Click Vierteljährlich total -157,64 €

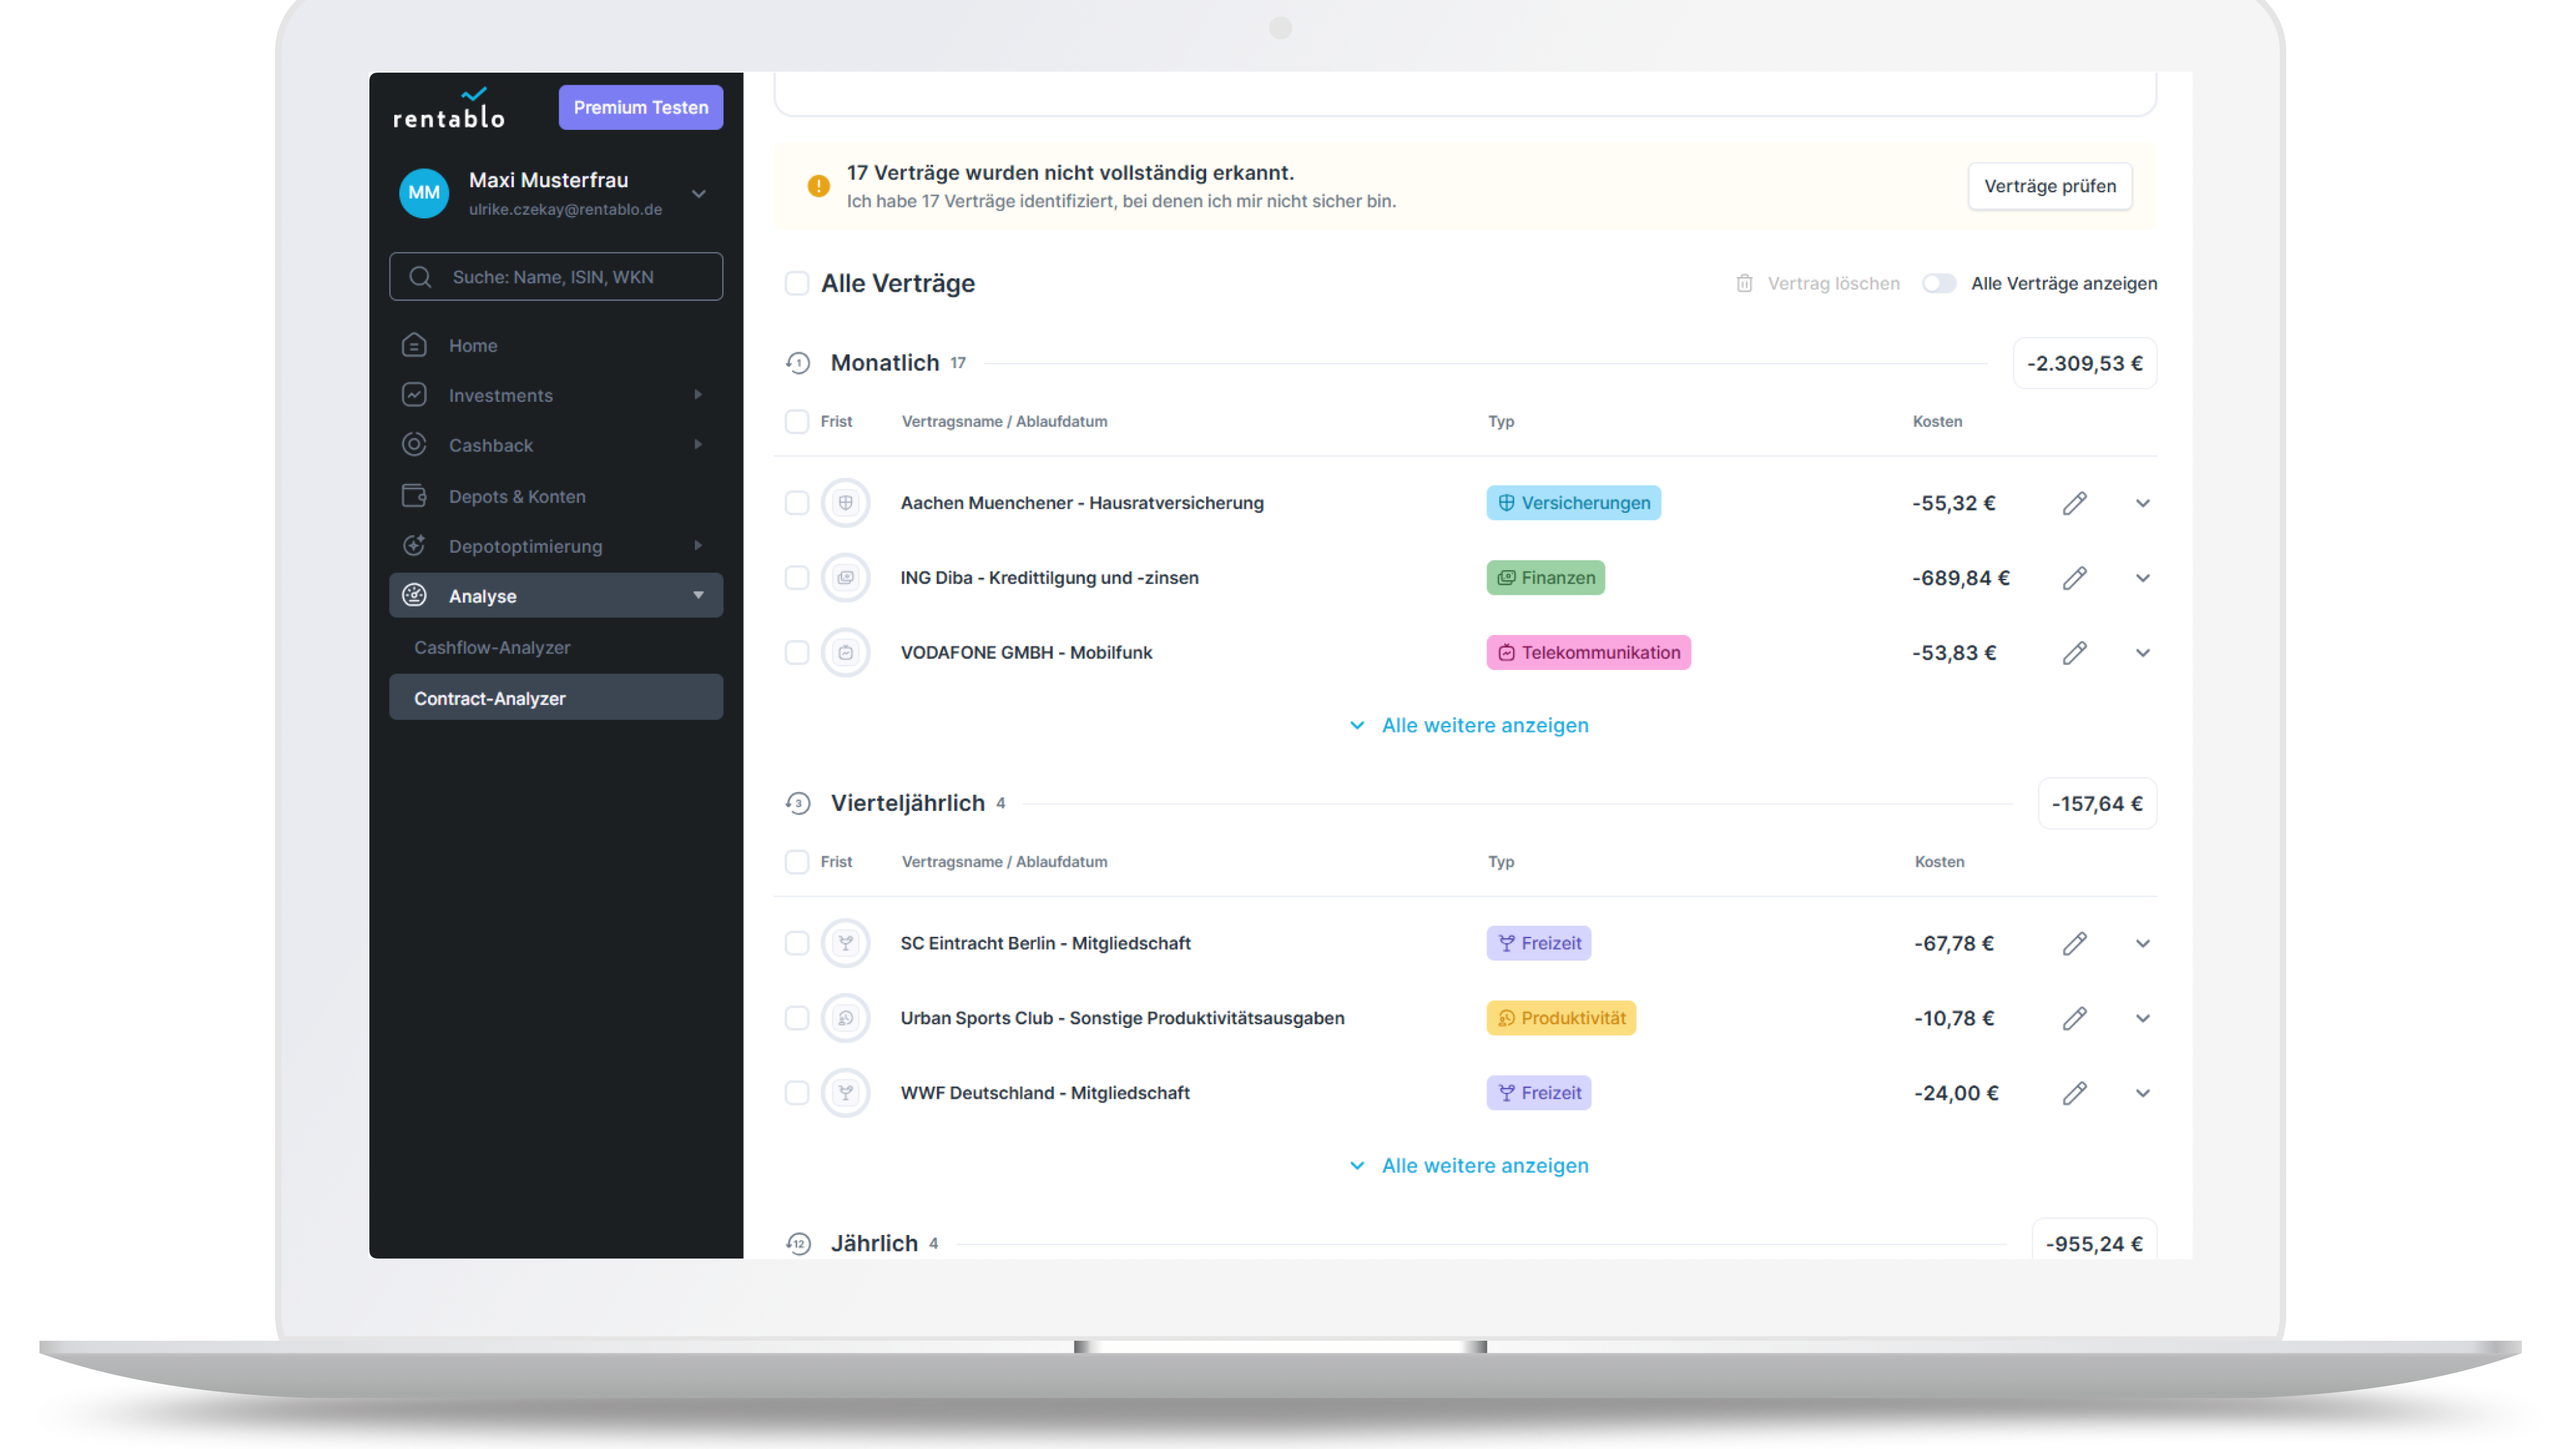click(2097, 804)
